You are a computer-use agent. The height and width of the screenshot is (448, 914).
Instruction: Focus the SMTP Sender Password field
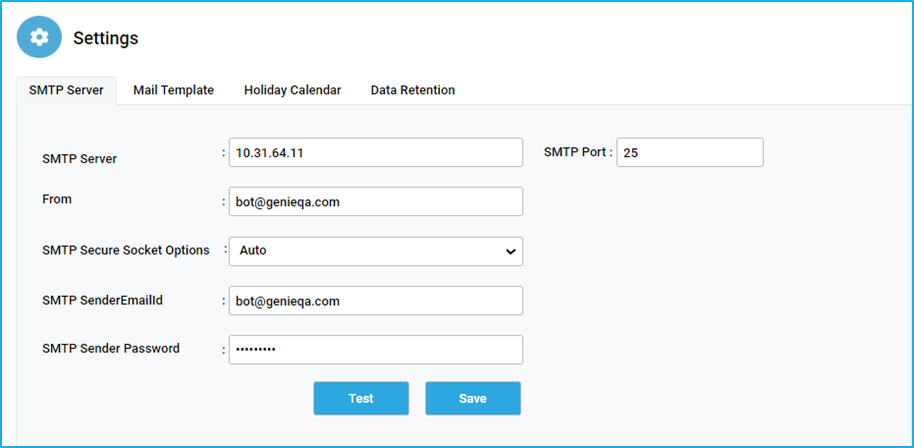[x=375, y=350]
